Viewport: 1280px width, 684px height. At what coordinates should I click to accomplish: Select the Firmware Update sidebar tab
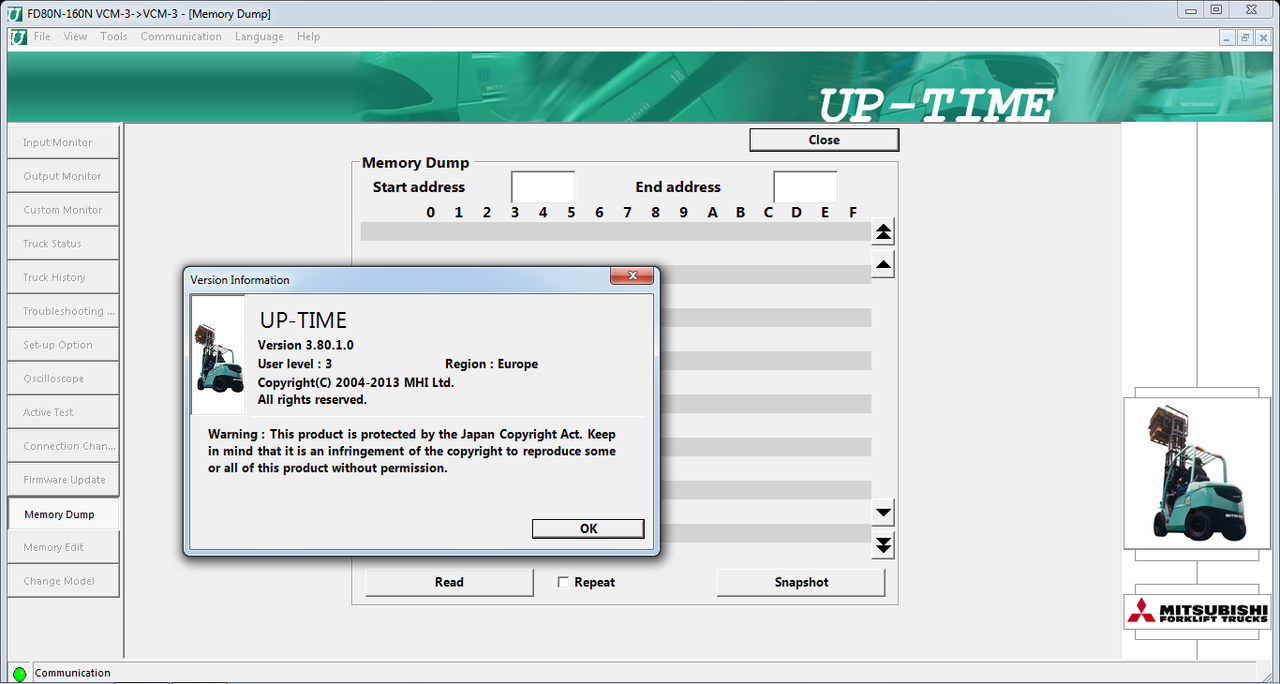click(x=63, y=480)
